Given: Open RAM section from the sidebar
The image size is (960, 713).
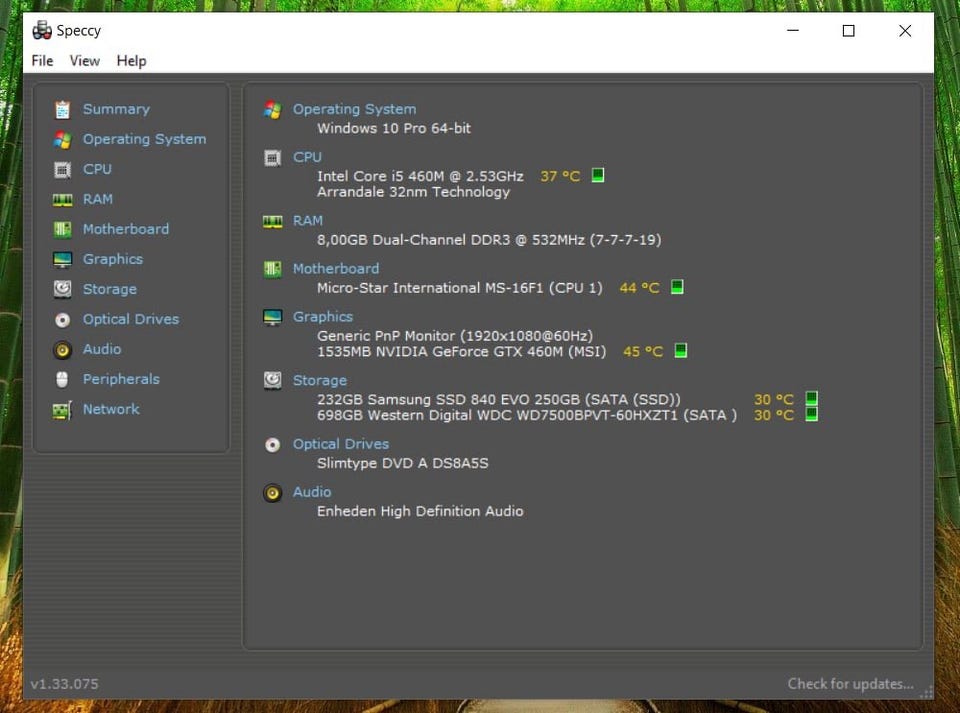Looking at the screenshot, I should (x=98, y=199).
